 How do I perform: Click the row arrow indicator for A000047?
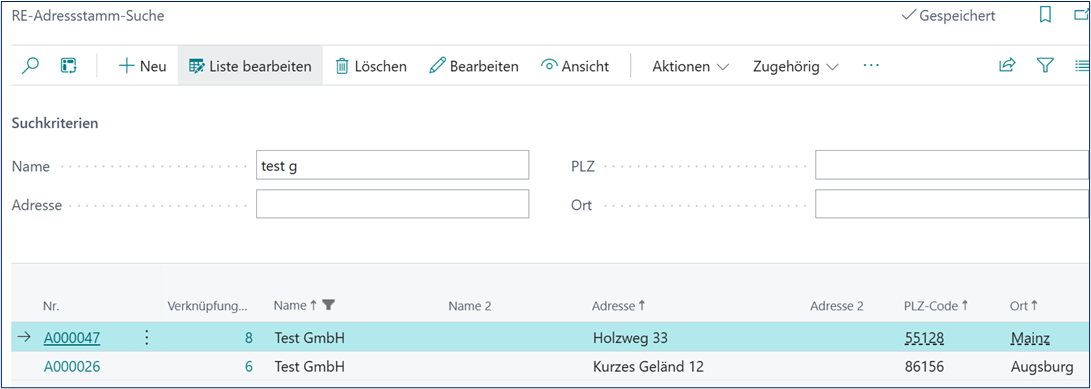[24, 338]
